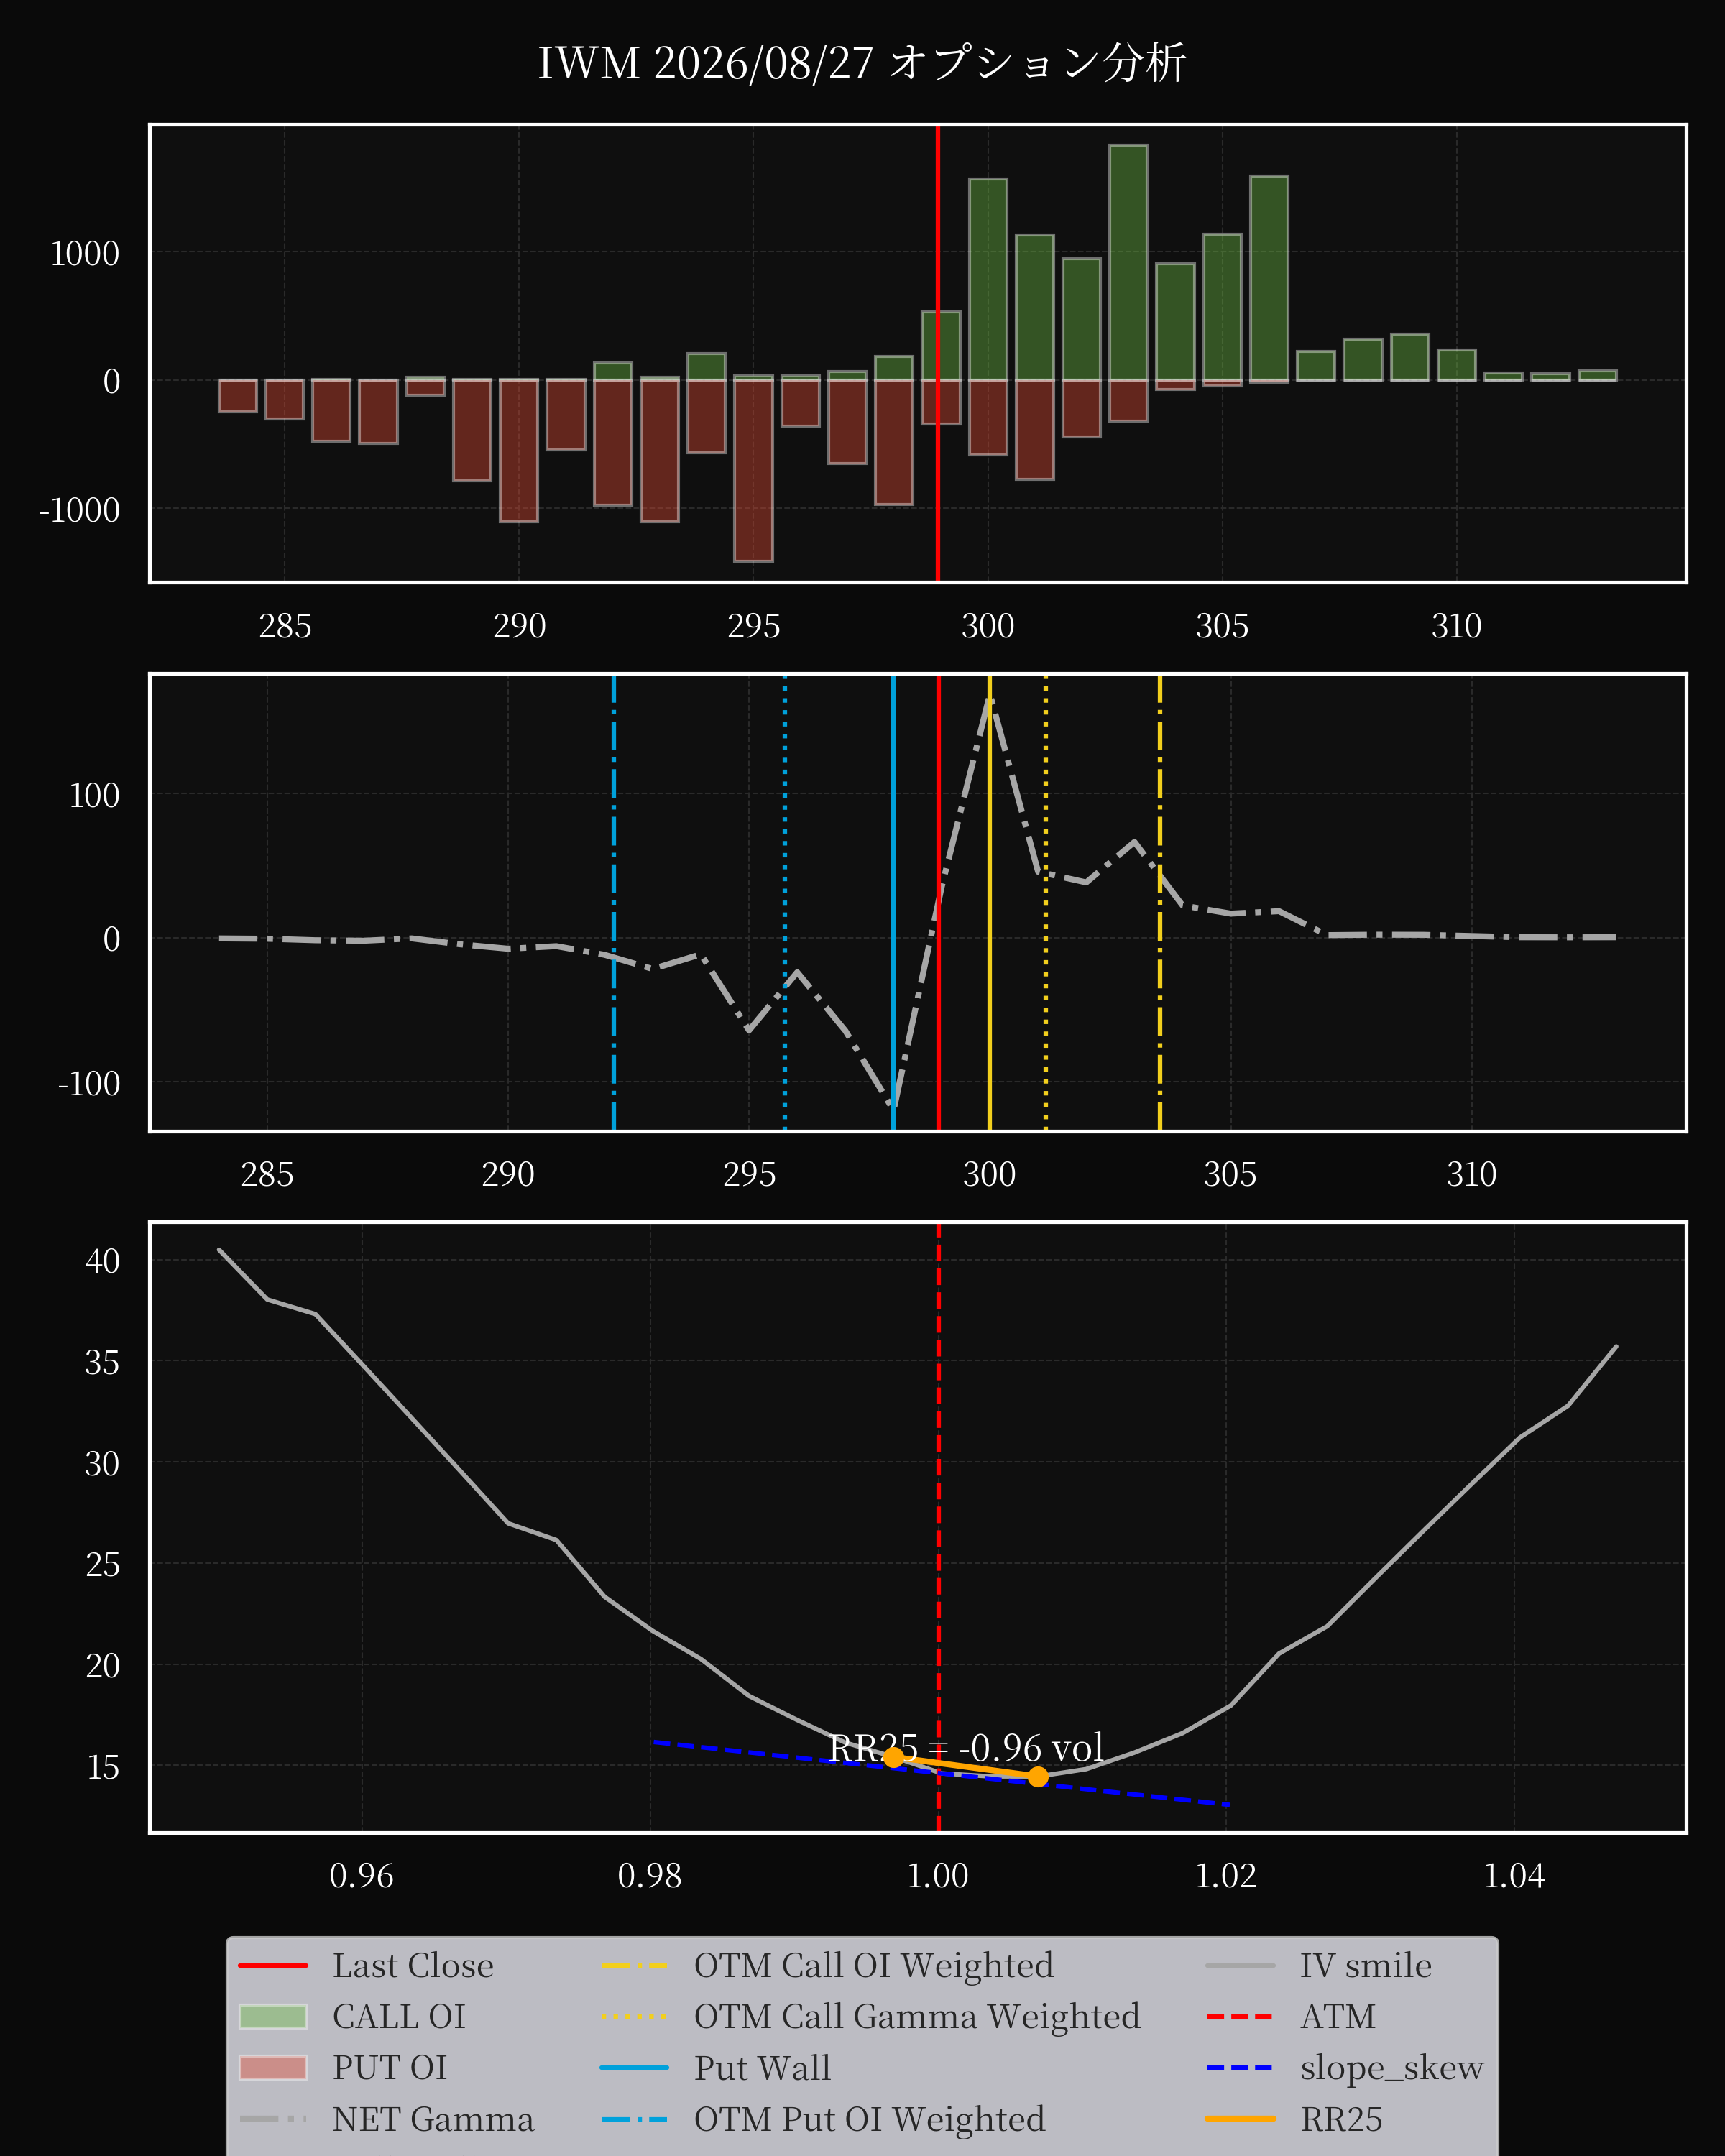The image size is (1725, 2156).
Task: Select the 'OTM Call Gamma Weighted' legend label
Action: coord(917,2017)
